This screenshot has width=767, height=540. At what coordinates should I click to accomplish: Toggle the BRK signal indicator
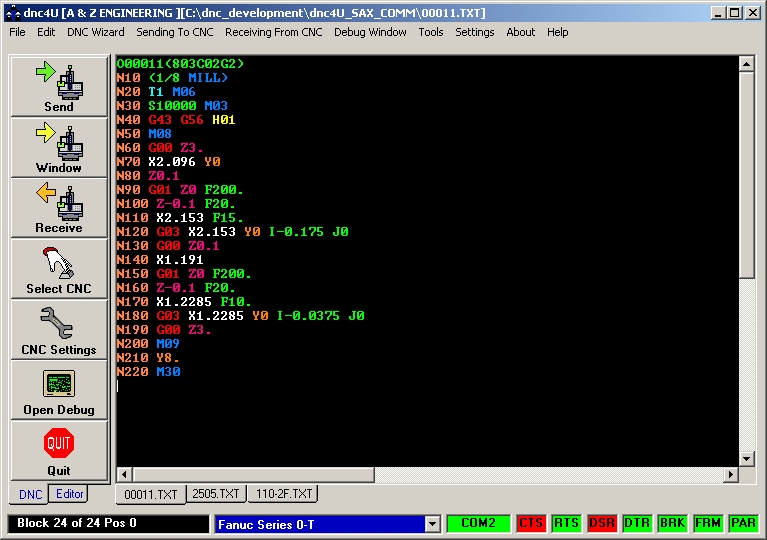672,523
